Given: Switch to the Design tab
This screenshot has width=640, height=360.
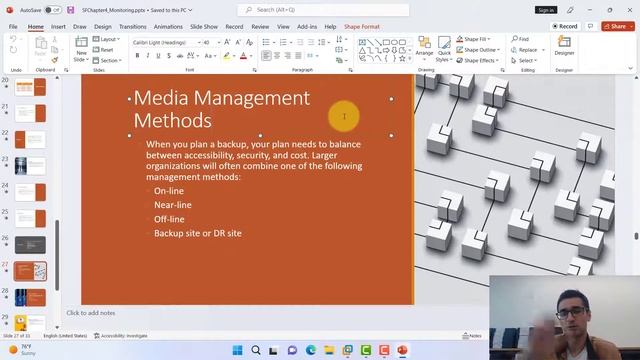Looking at the screenshot, I should pyautogui.click(x=102, y=27).
